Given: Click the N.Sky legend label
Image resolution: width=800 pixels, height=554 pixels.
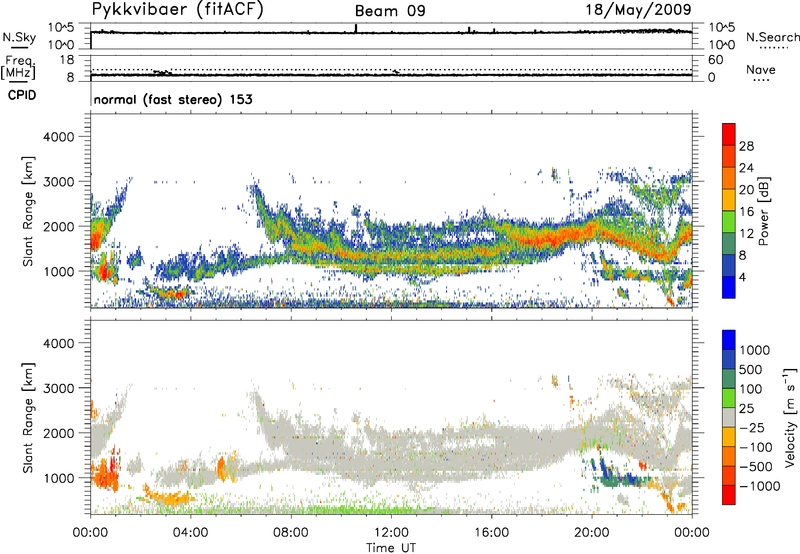Looking at the screenshot, I should pyautogui.click(x=19, y=38).
